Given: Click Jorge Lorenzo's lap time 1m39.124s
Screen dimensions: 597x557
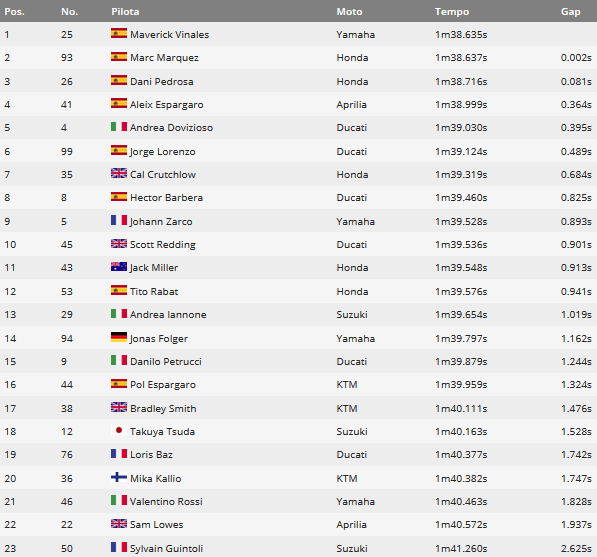Looking at the screenshot, I should (x=461, y=152).
